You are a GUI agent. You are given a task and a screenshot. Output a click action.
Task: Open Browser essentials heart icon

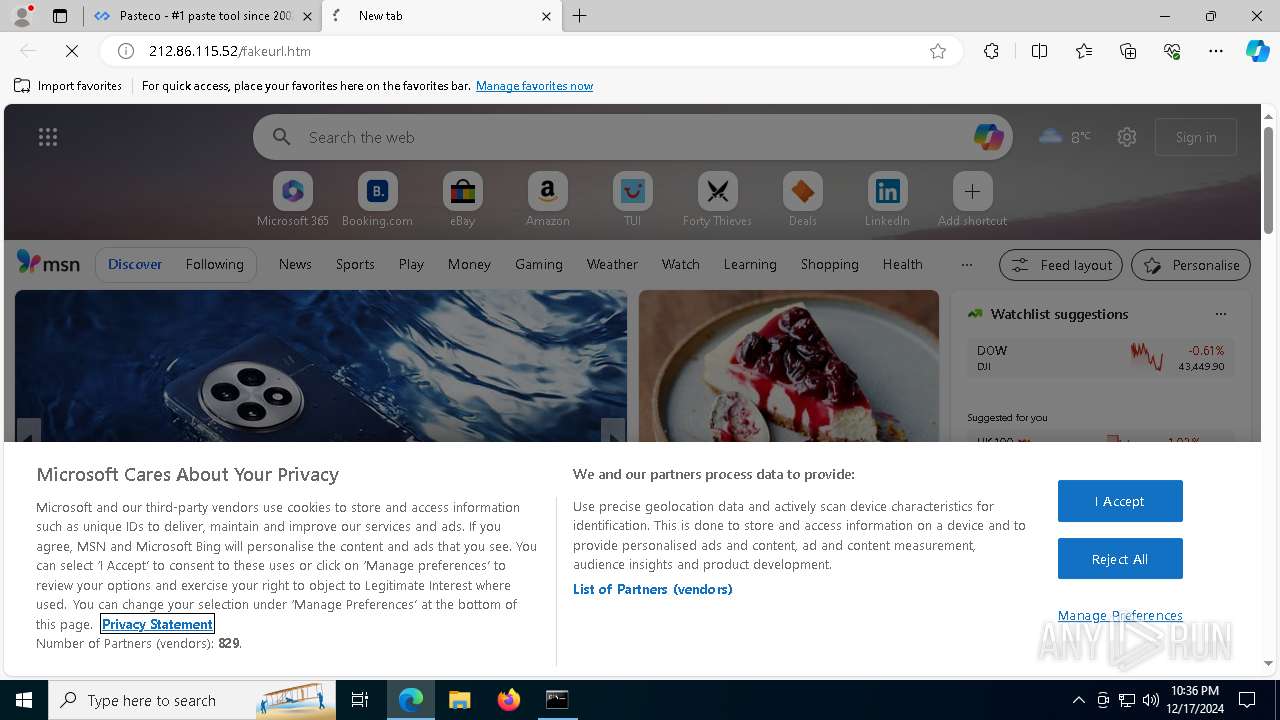1172,51
